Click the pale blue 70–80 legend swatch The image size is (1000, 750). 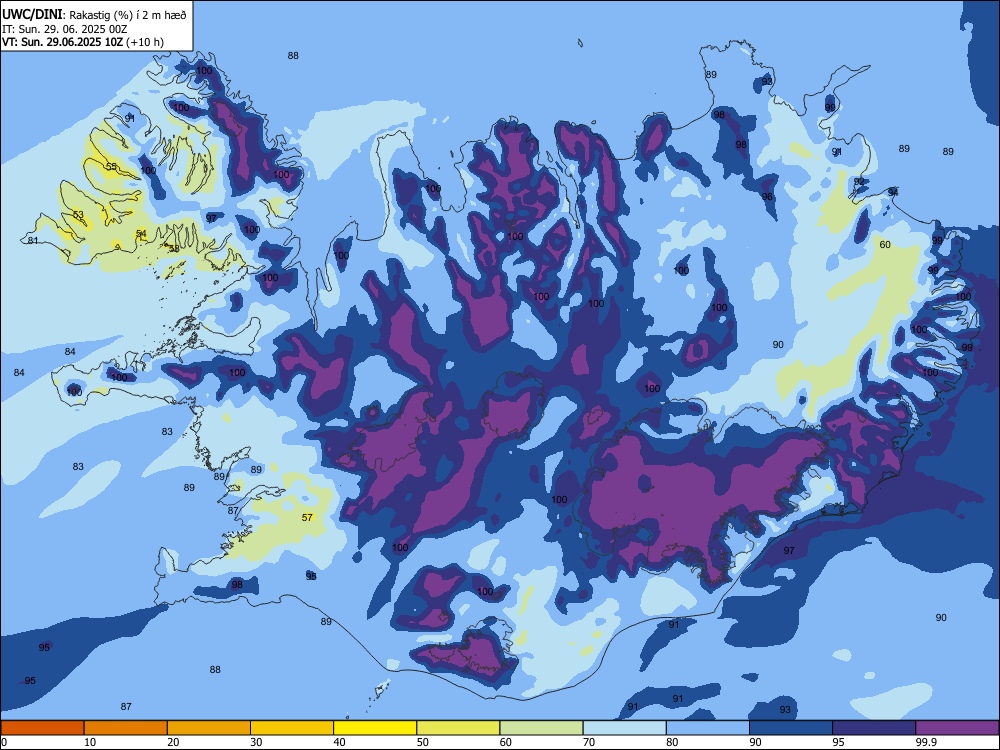coord(624,728)
